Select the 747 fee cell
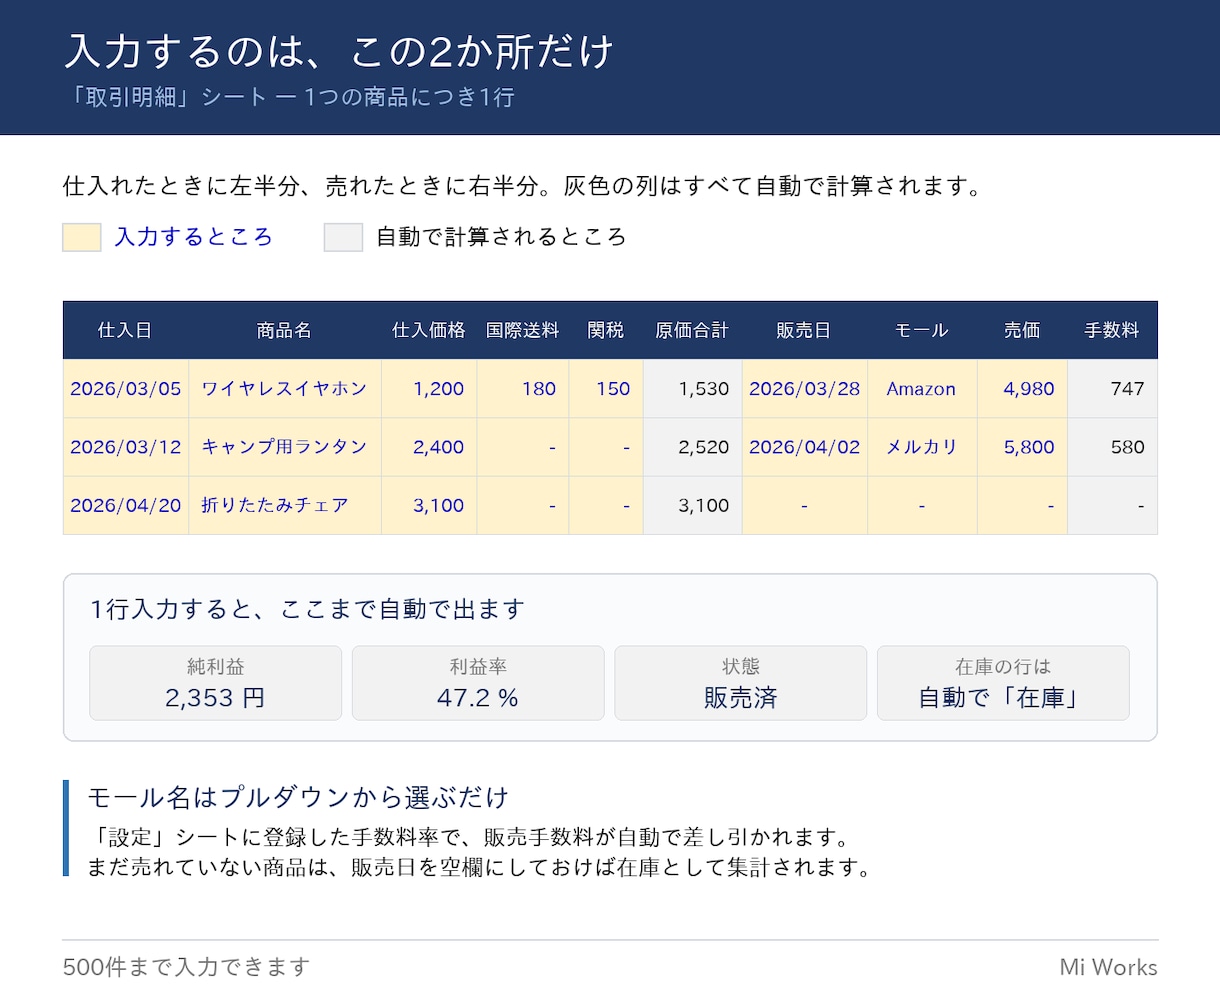1220x1008 pixels. click(1113, 389)
